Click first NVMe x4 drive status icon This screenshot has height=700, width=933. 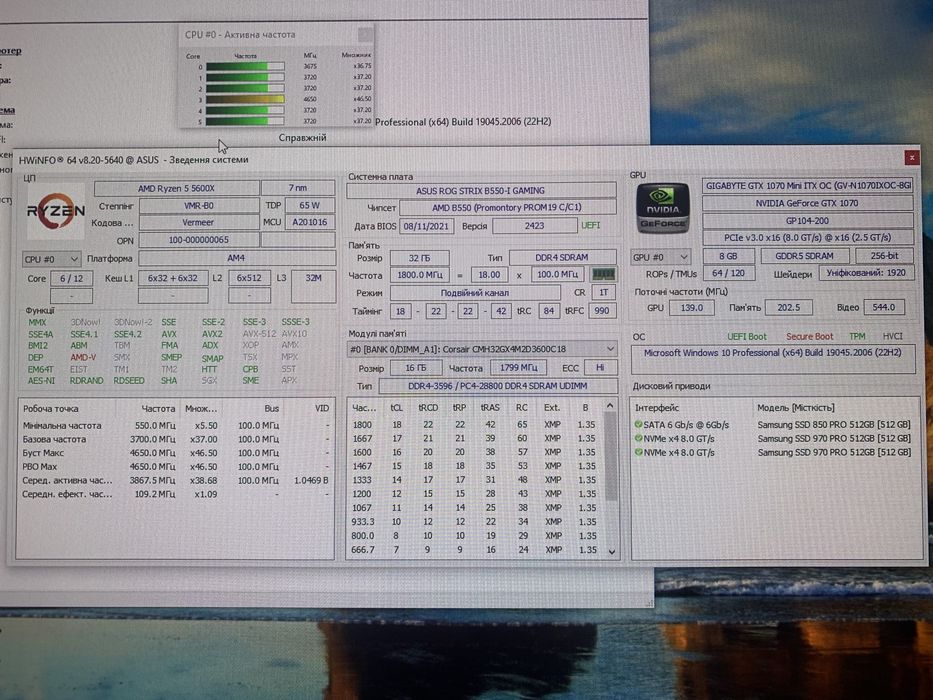point(638,438)
